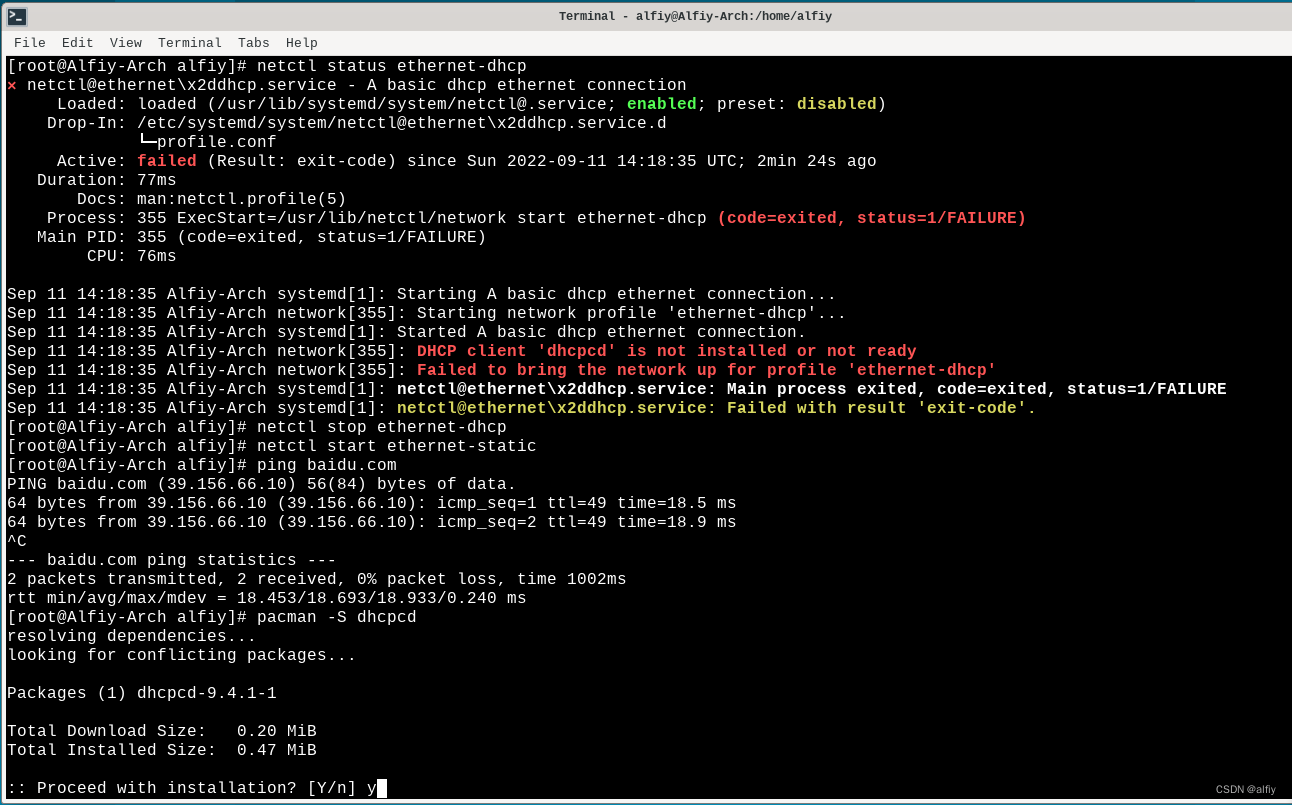Click the 'netctl status ethernet-dhcp' command text
Viewport: 1292px width, 805px height.
[391, 66]
